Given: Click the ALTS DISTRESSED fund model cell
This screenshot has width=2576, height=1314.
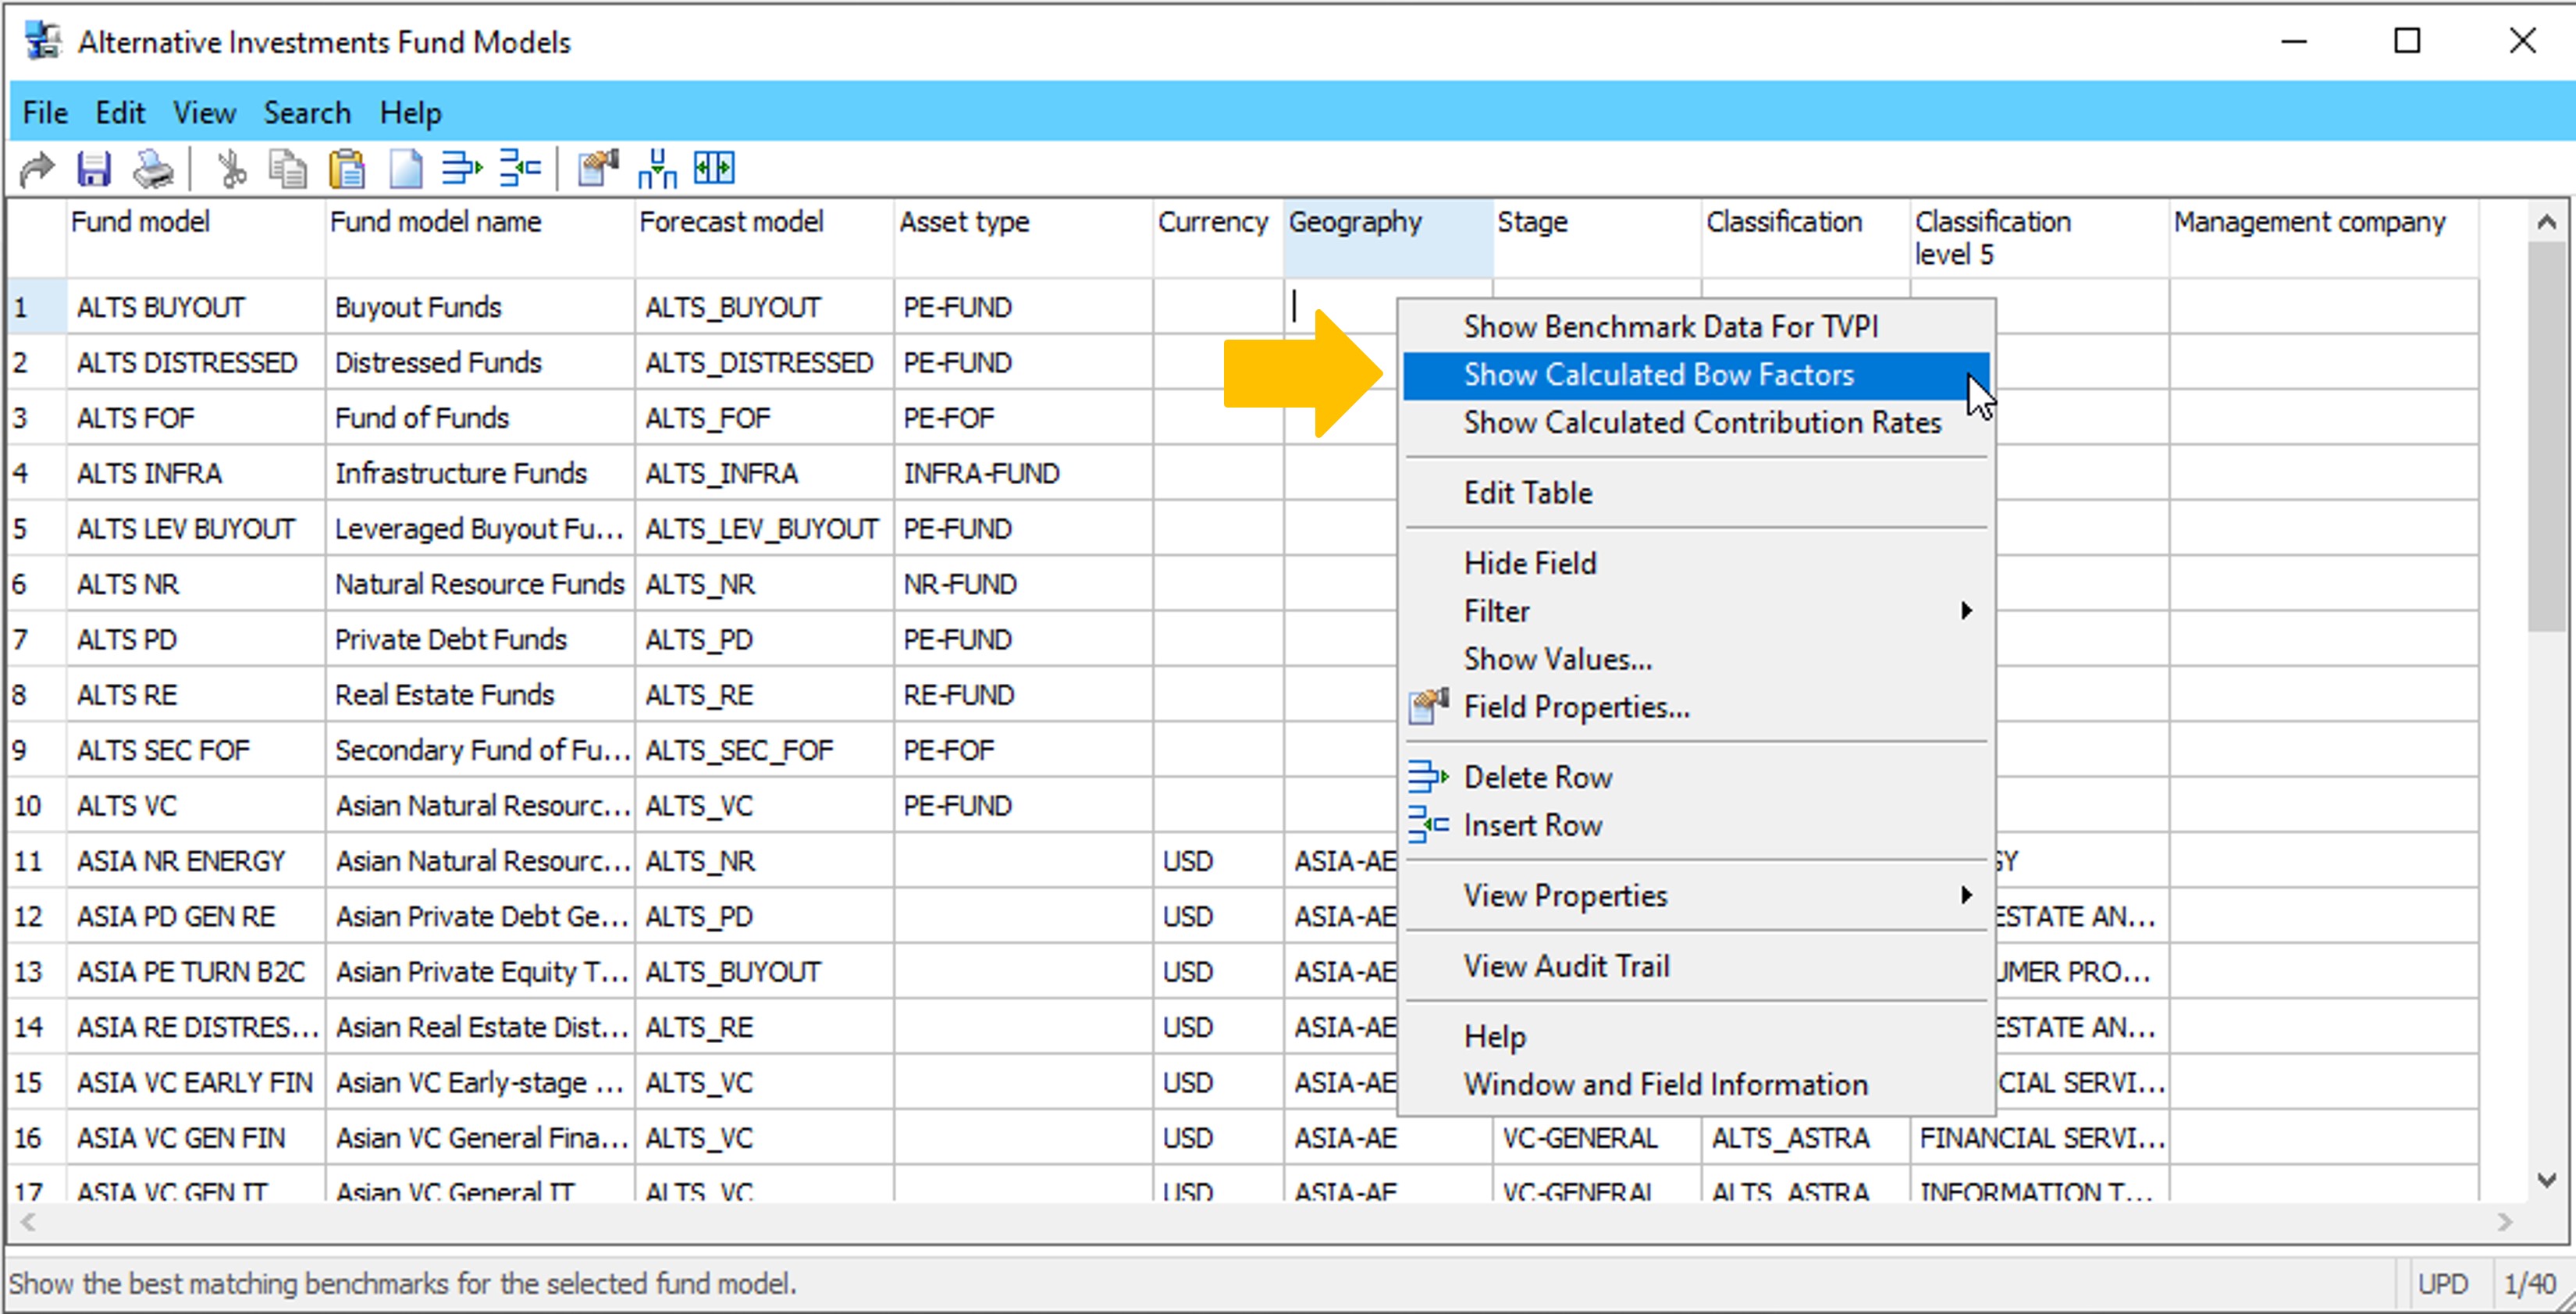Looking at the screenshot, I should [196, 362].
